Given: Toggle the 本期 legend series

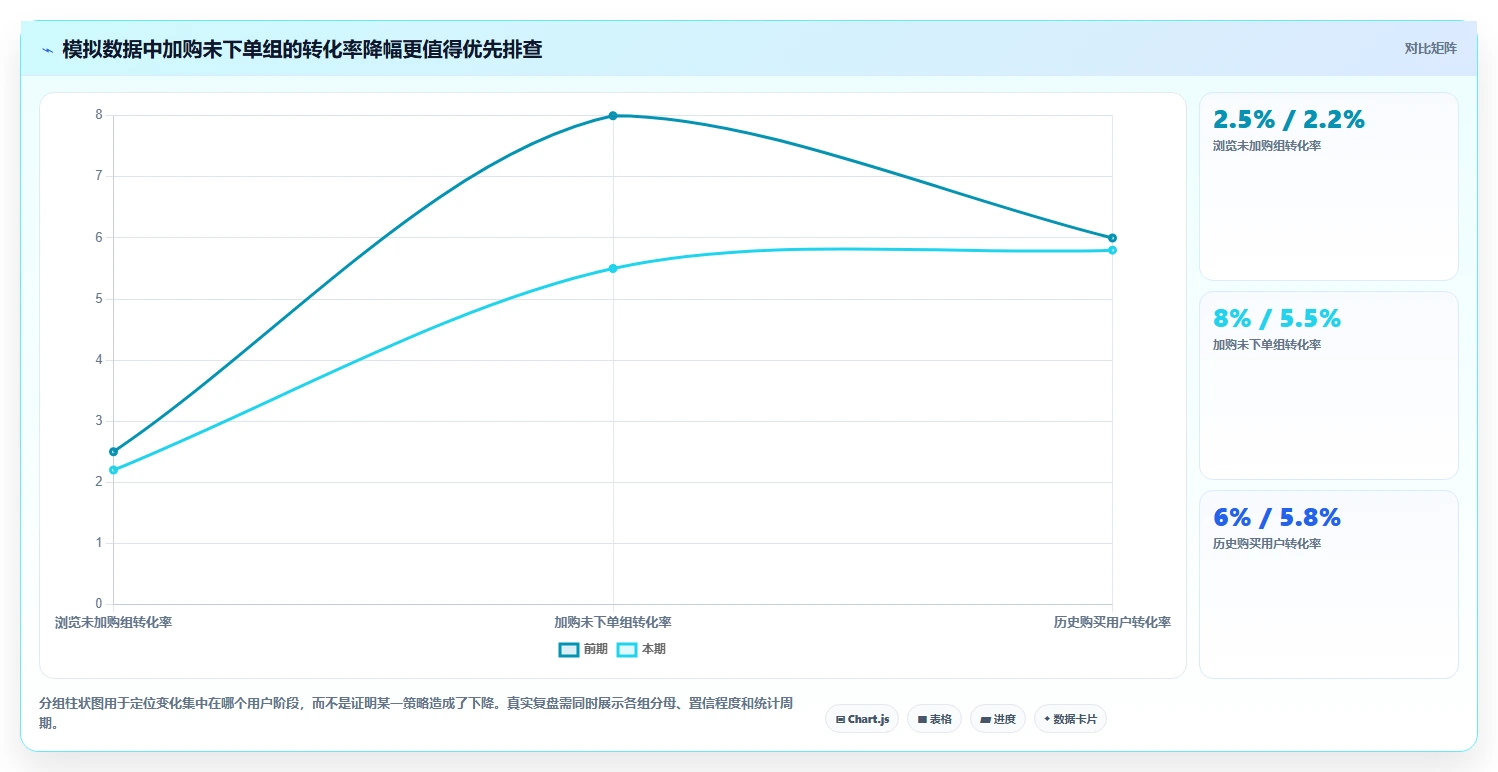Looking at the screenshot, I should 641,649.
